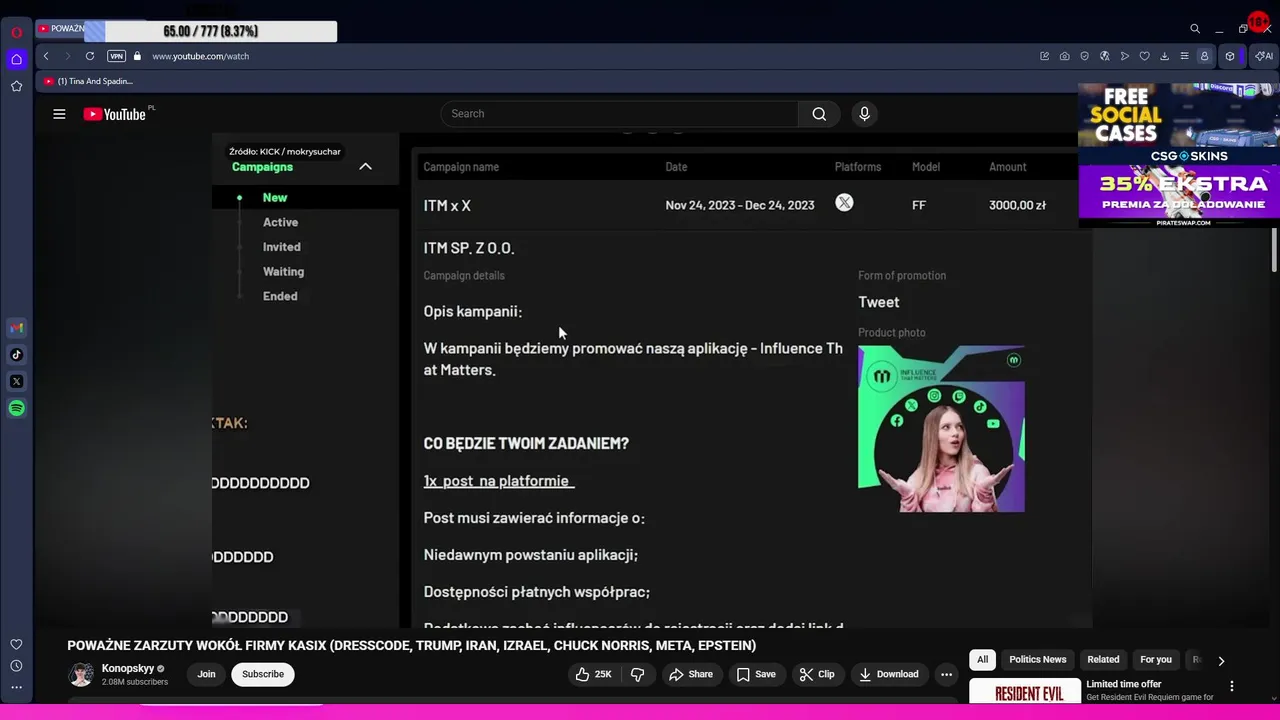Open the YouTube guide hamburger menu
The height and width of the screenshot is (720, 1280).
click(59, 114)
